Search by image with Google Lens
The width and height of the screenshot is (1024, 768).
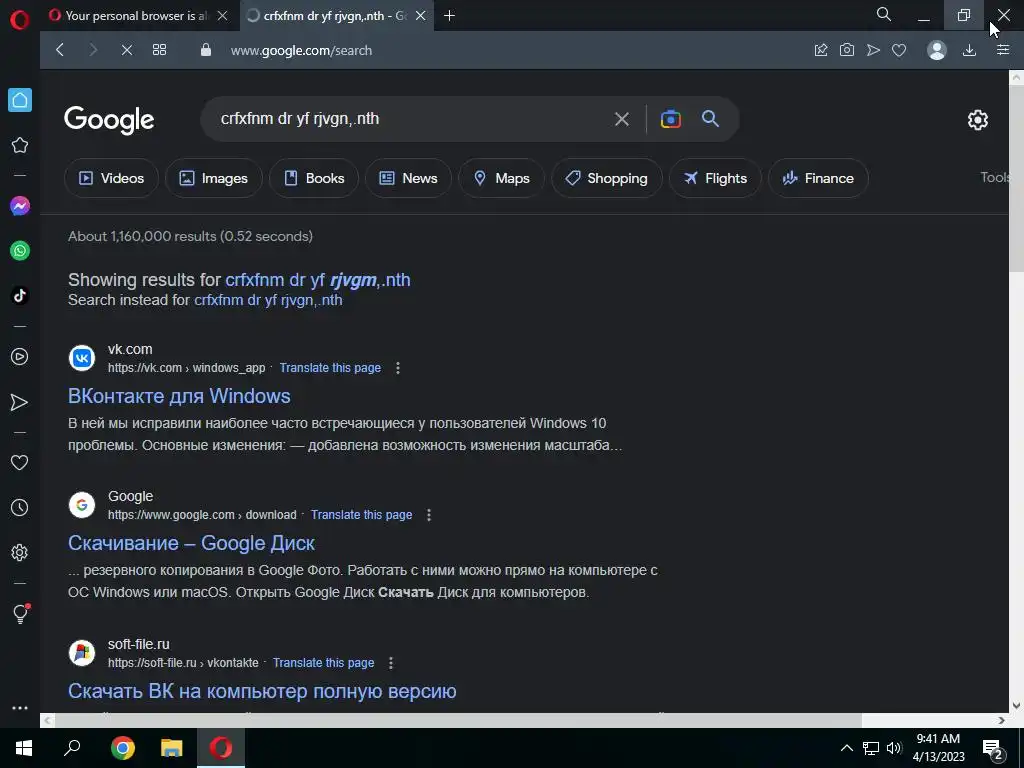[x=671, y=119]
